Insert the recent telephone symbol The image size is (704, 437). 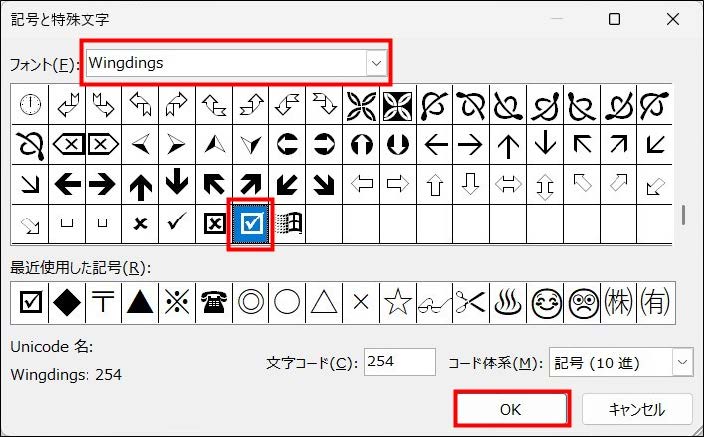[x=214, y=303]
